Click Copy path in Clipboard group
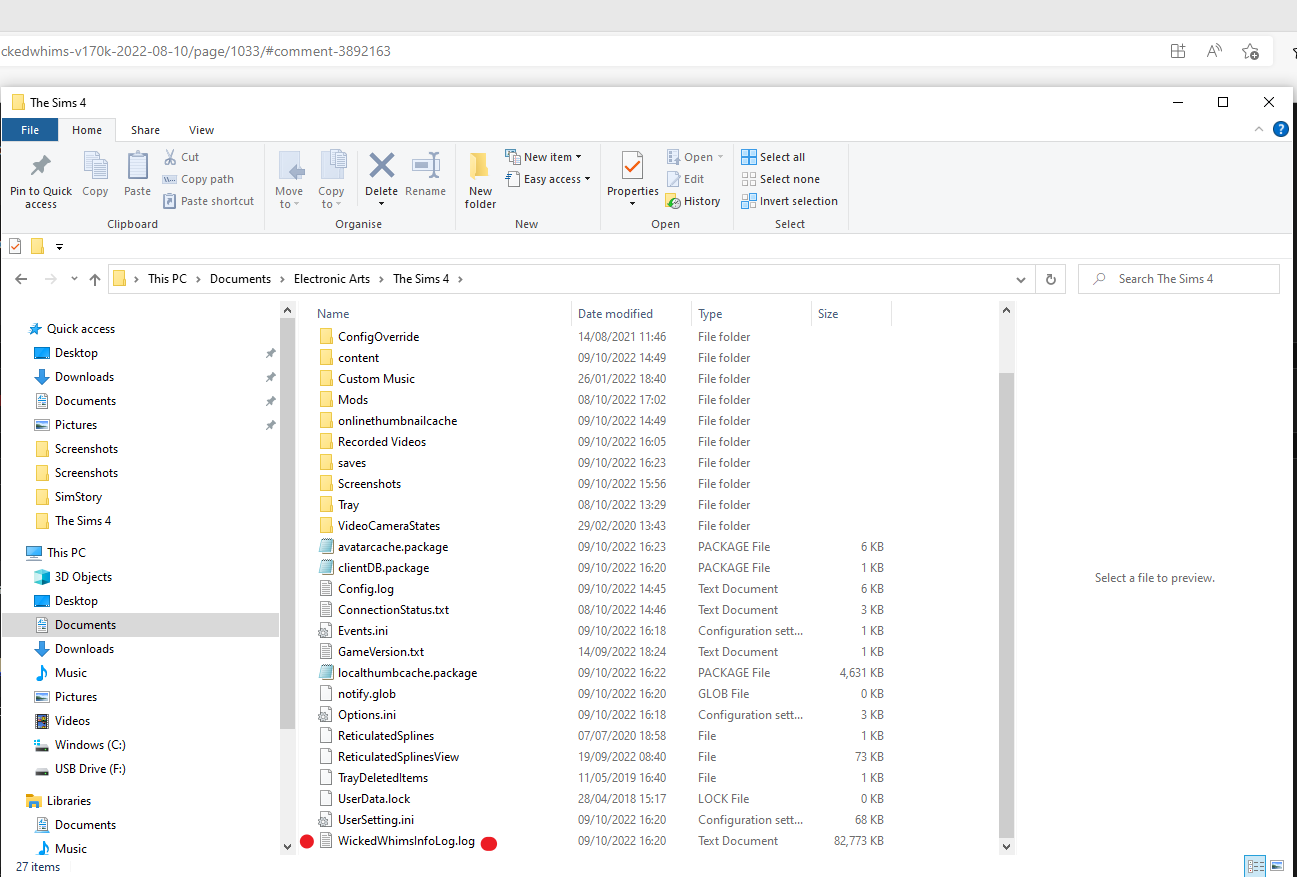 coord(198,179)
